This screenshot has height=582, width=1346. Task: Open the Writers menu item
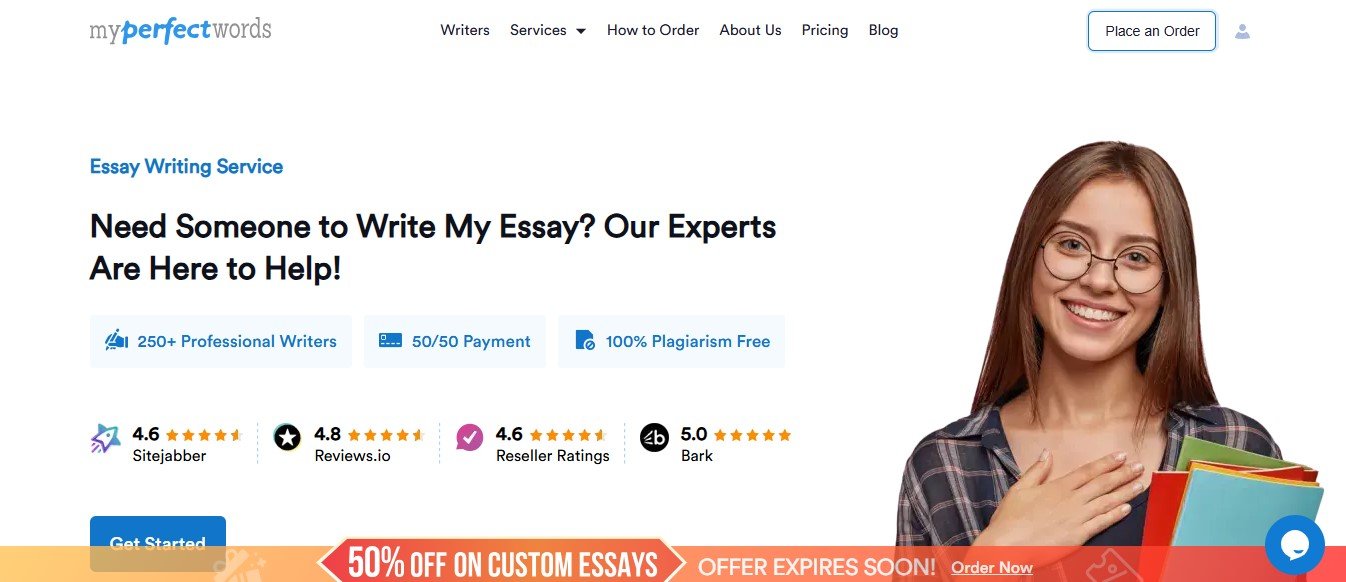[465, 30]
